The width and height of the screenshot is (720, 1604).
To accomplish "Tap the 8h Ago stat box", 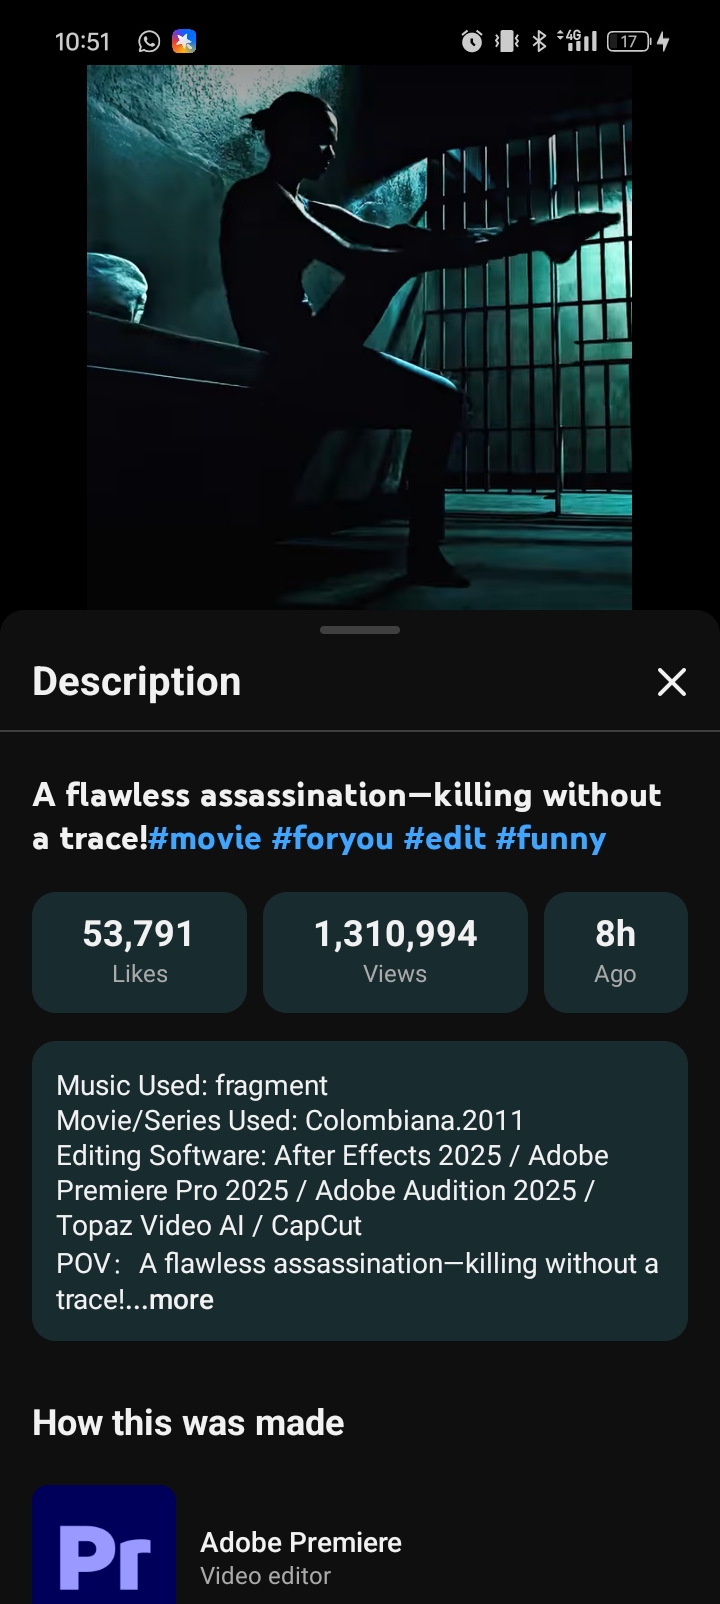I will (x=615, y=951).
